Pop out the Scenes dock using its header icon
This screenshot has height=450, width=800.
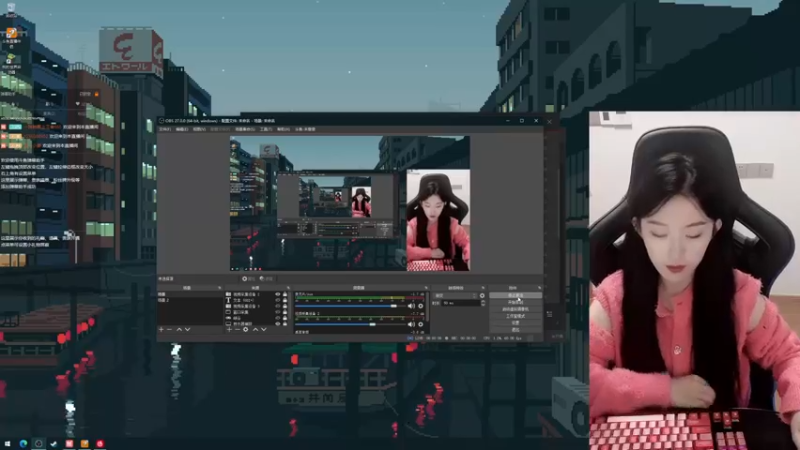[219, 288]
